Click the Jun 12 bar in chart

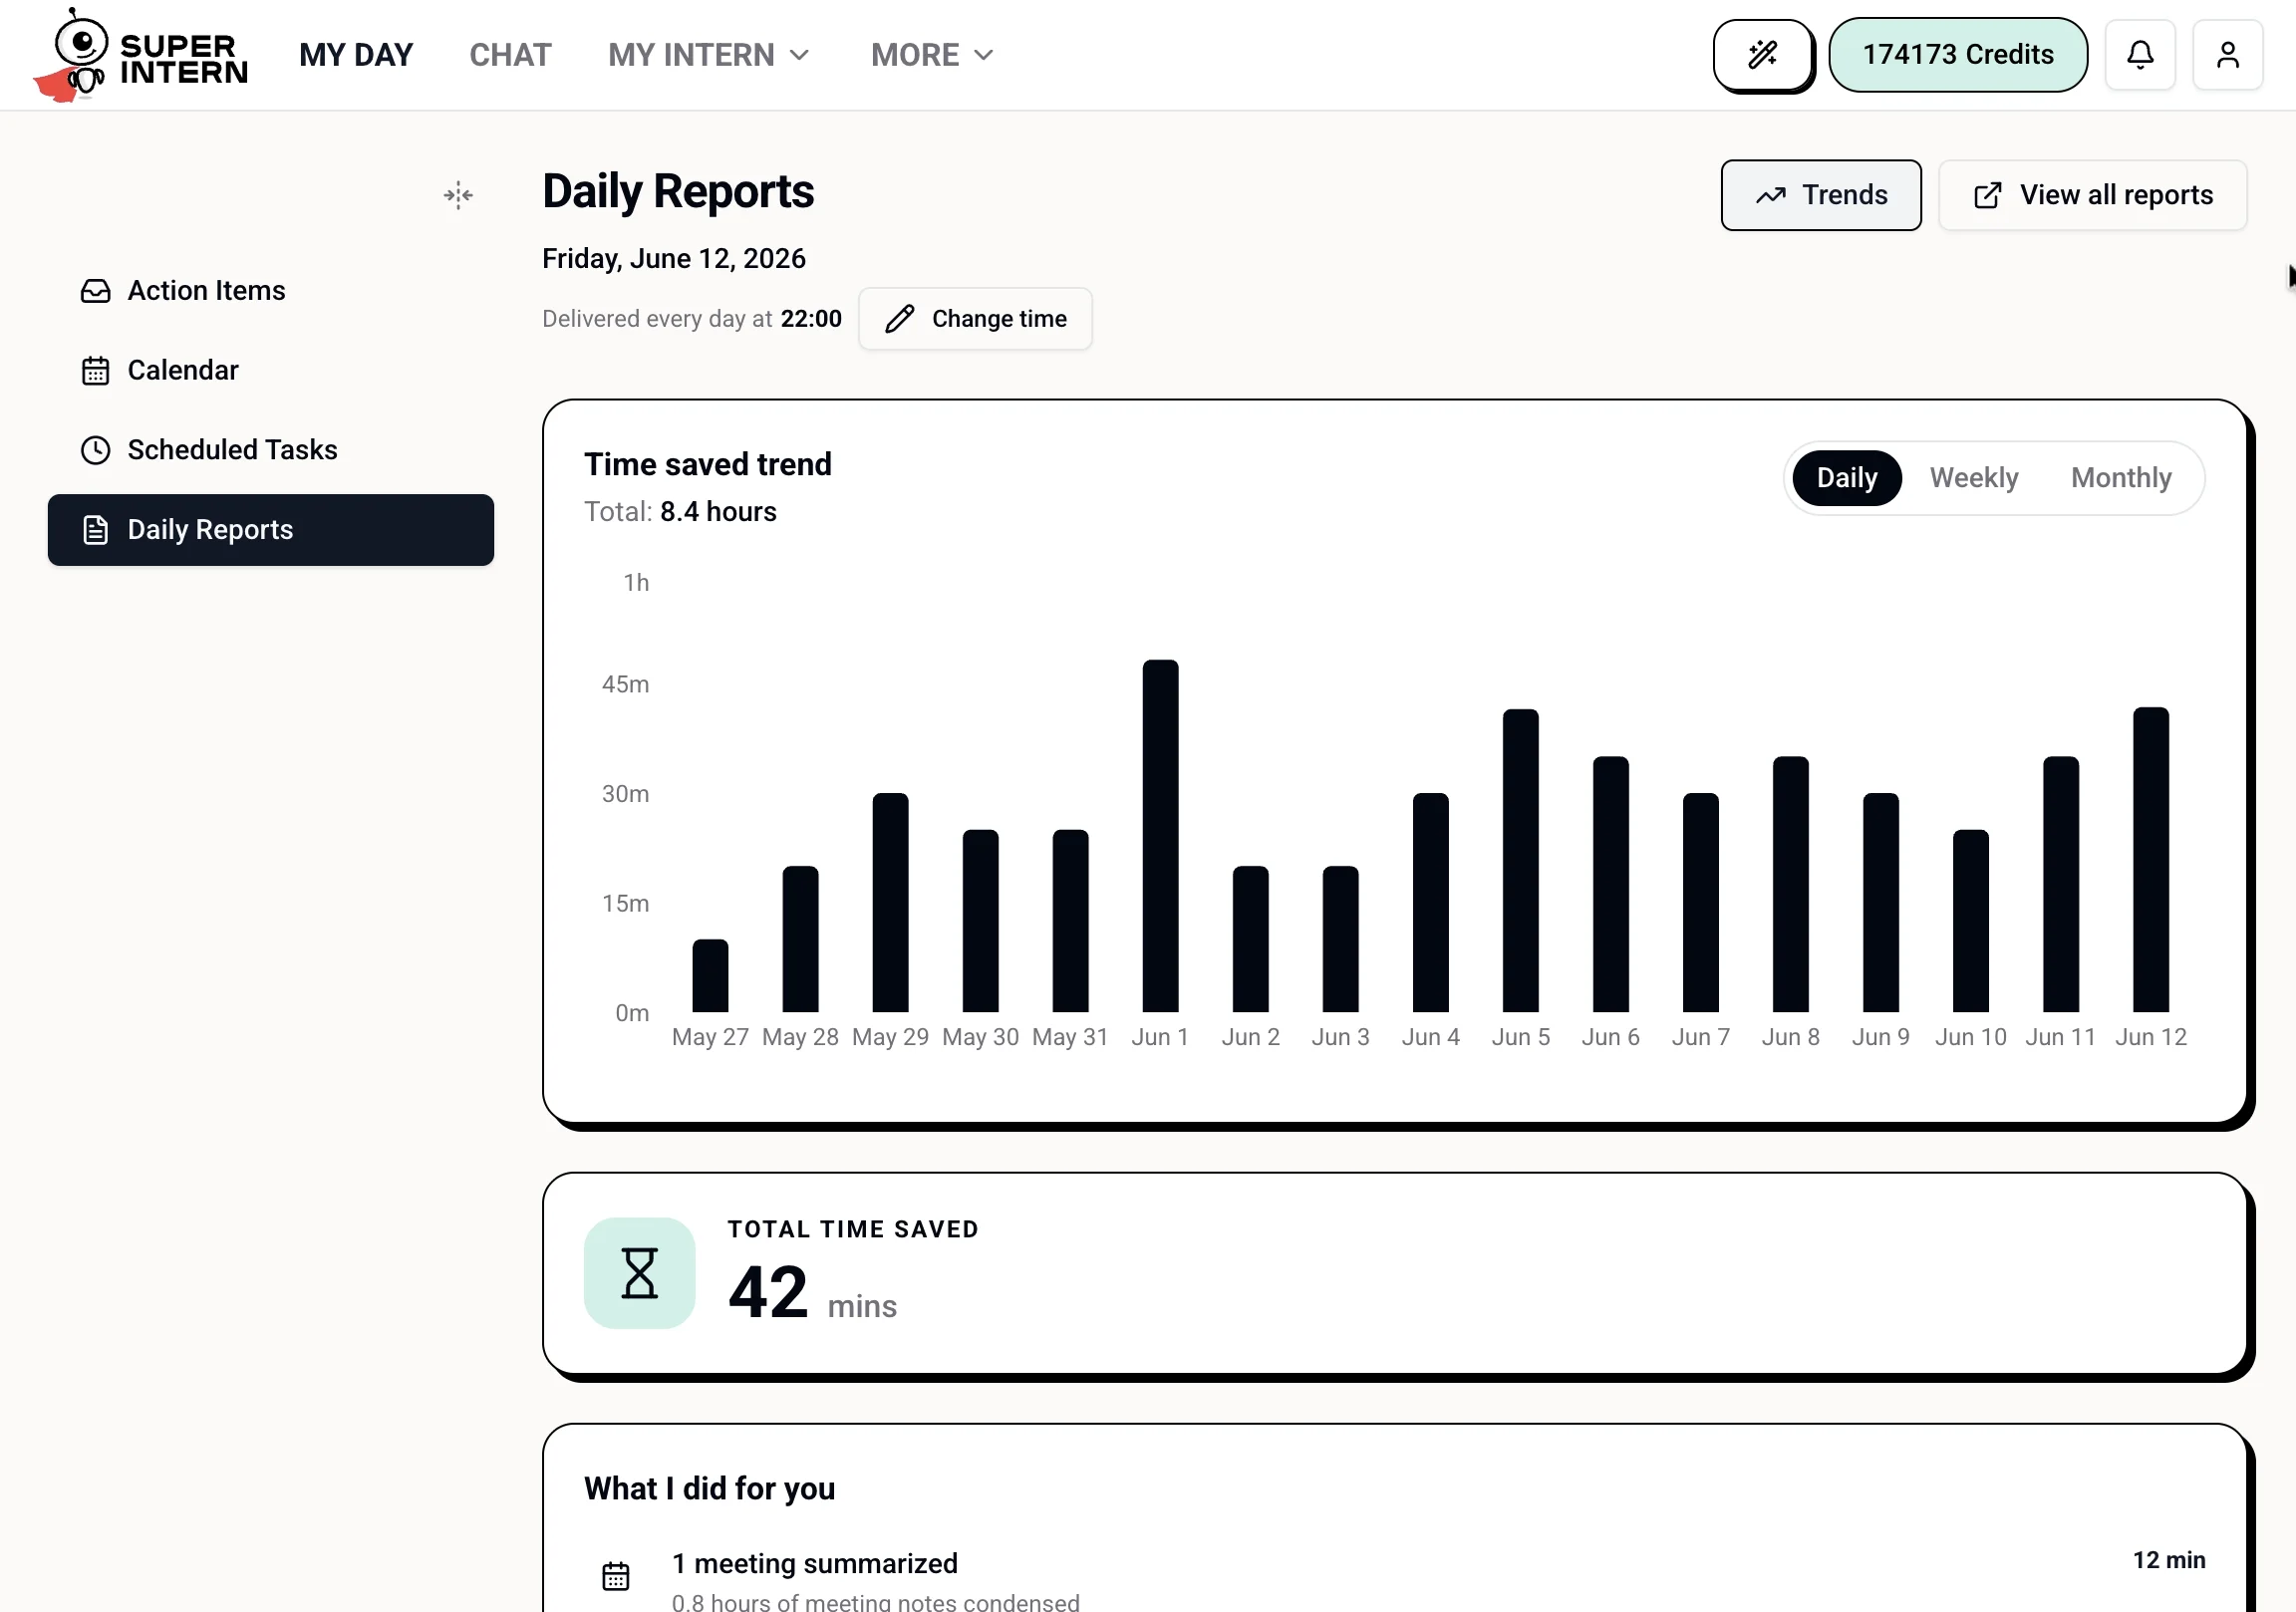pyautogui.click(x=2151, y=860)
